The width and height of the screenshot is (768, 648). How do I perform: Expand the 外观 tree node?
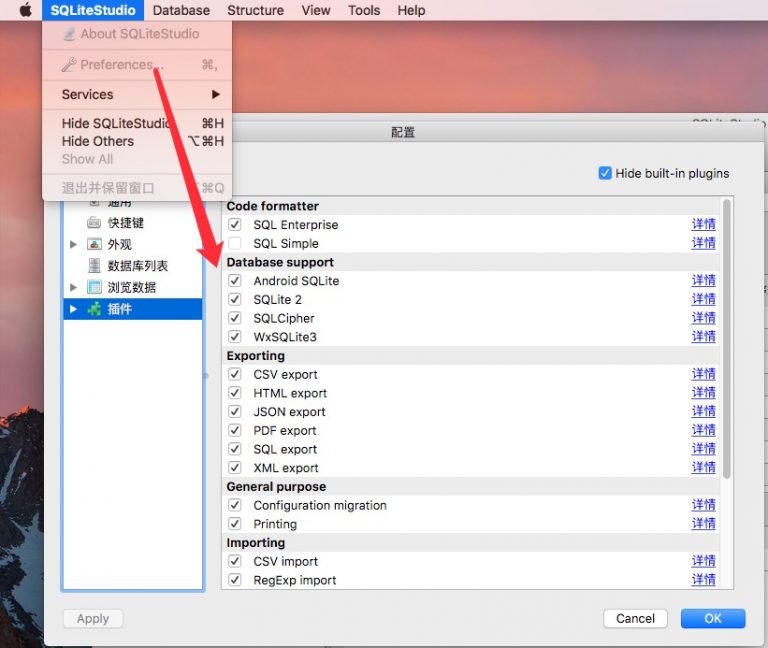pyautogui.click(x=73, y=244)
